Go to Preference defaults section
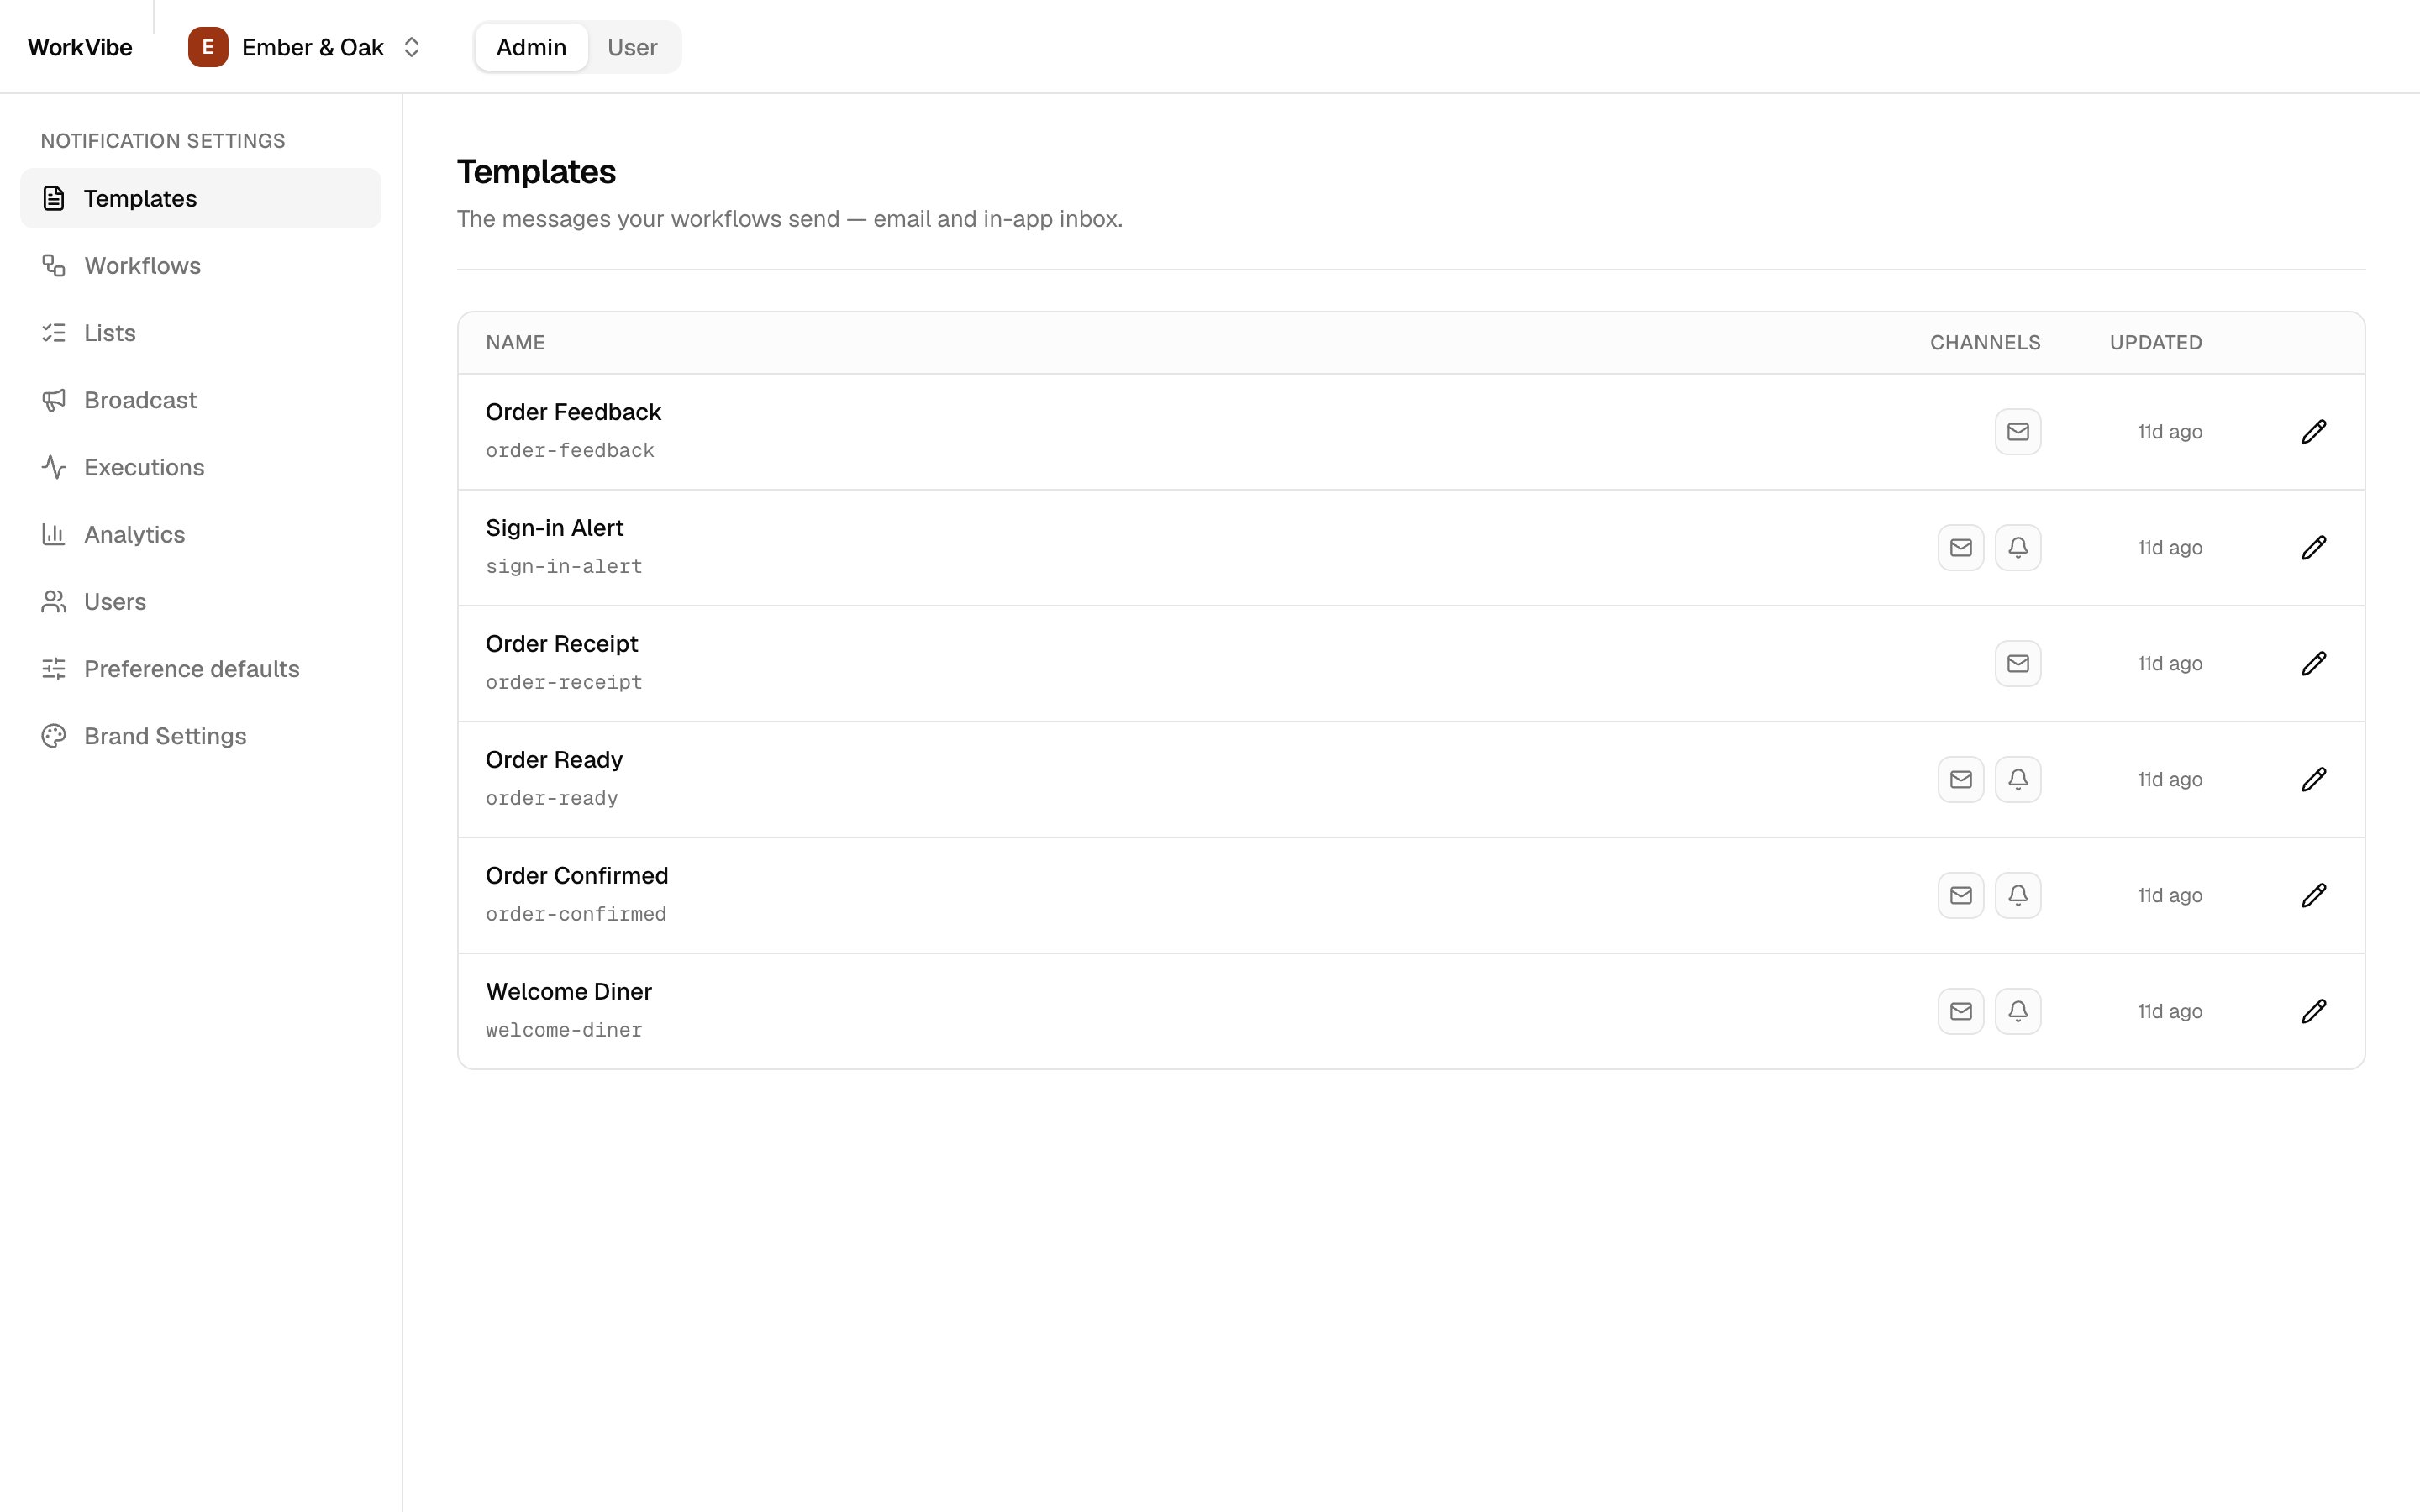Viewport: 2420px width, 1512px height. [x=201, y=668]
